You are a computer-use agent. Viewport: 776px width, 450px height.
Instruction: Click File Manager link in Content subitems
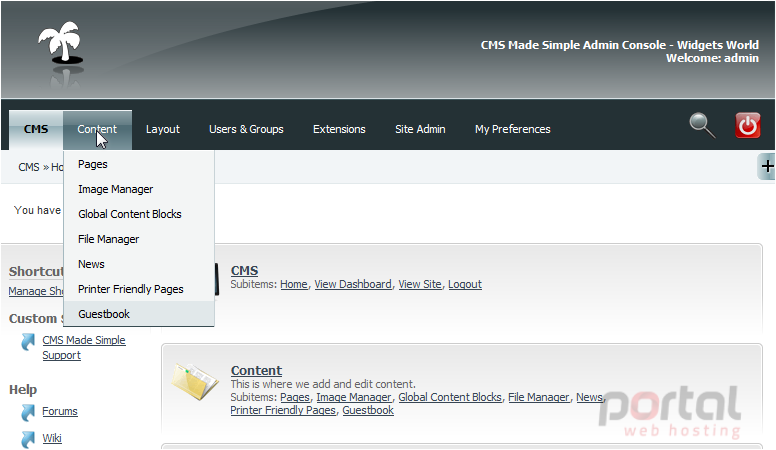[x=538, y=398]
